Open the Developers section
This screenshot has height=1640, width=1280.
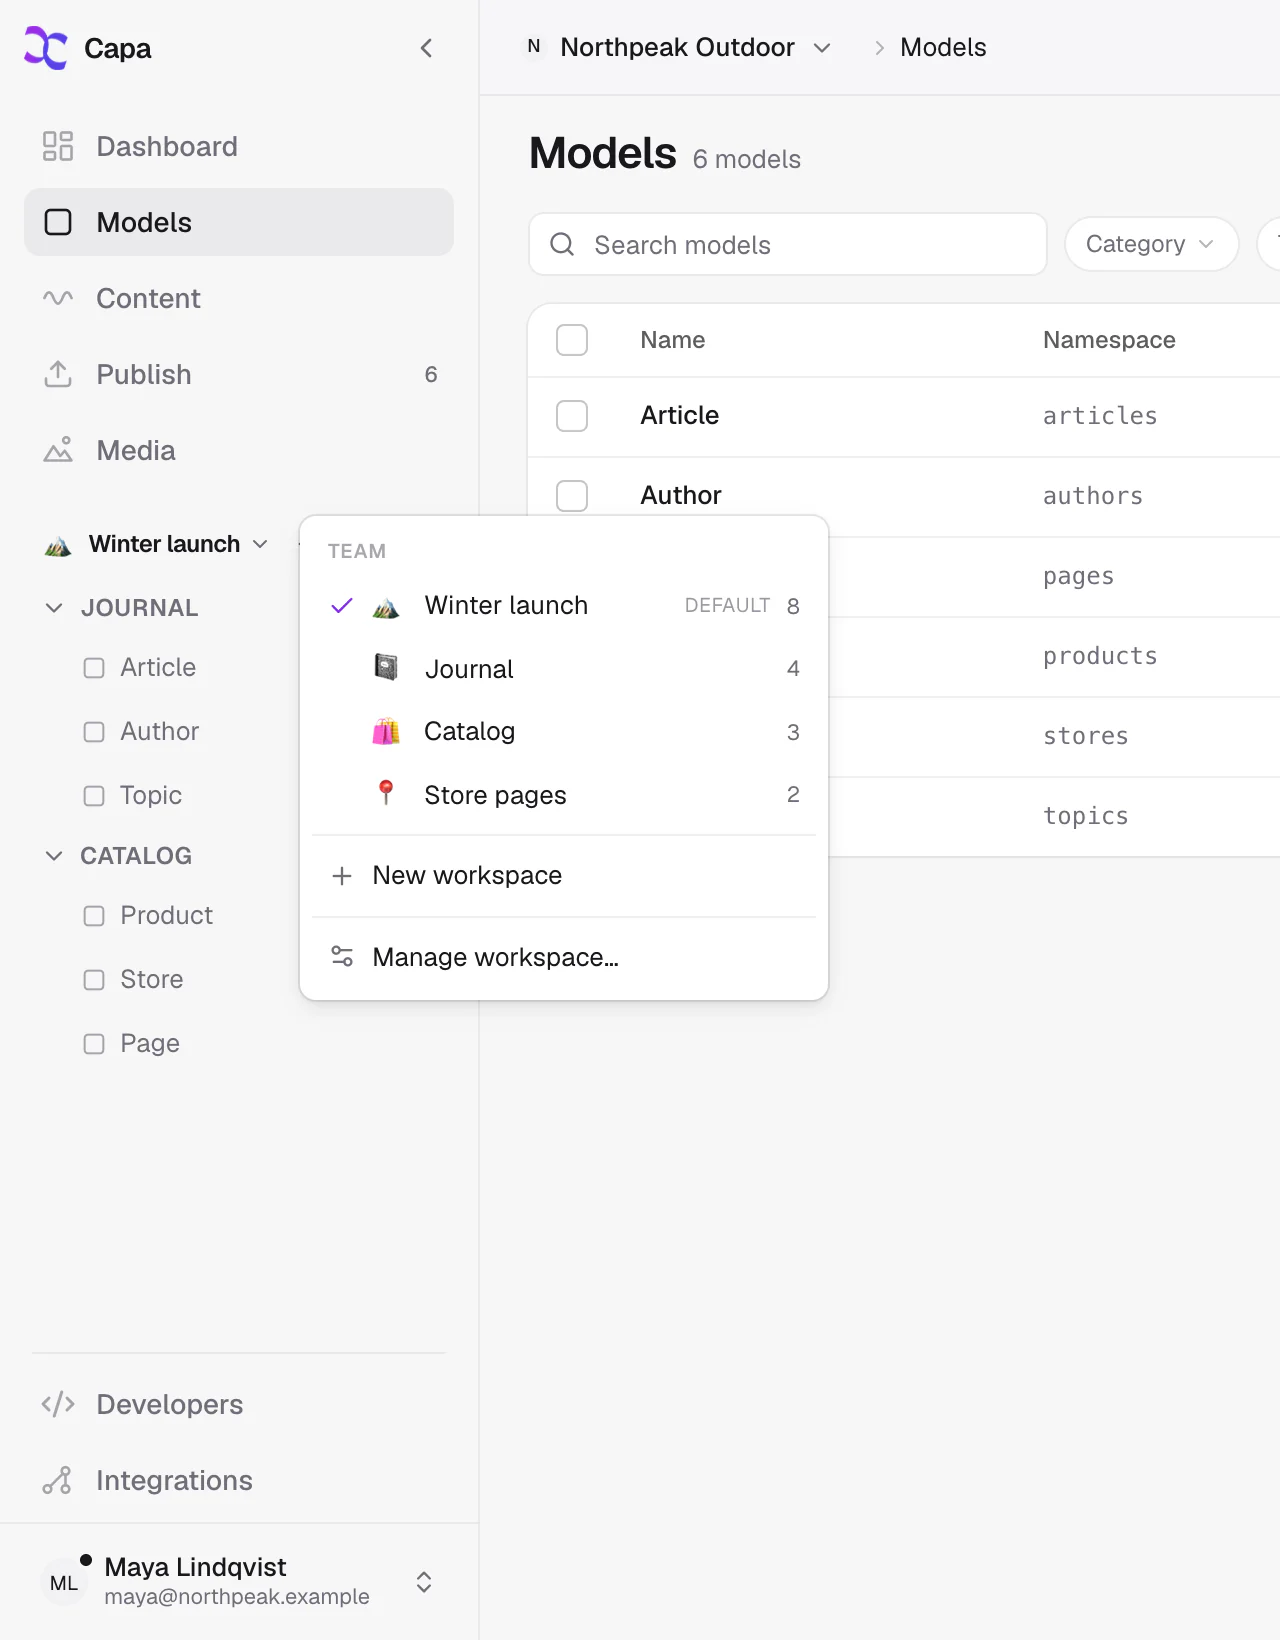click(239, 1404)
